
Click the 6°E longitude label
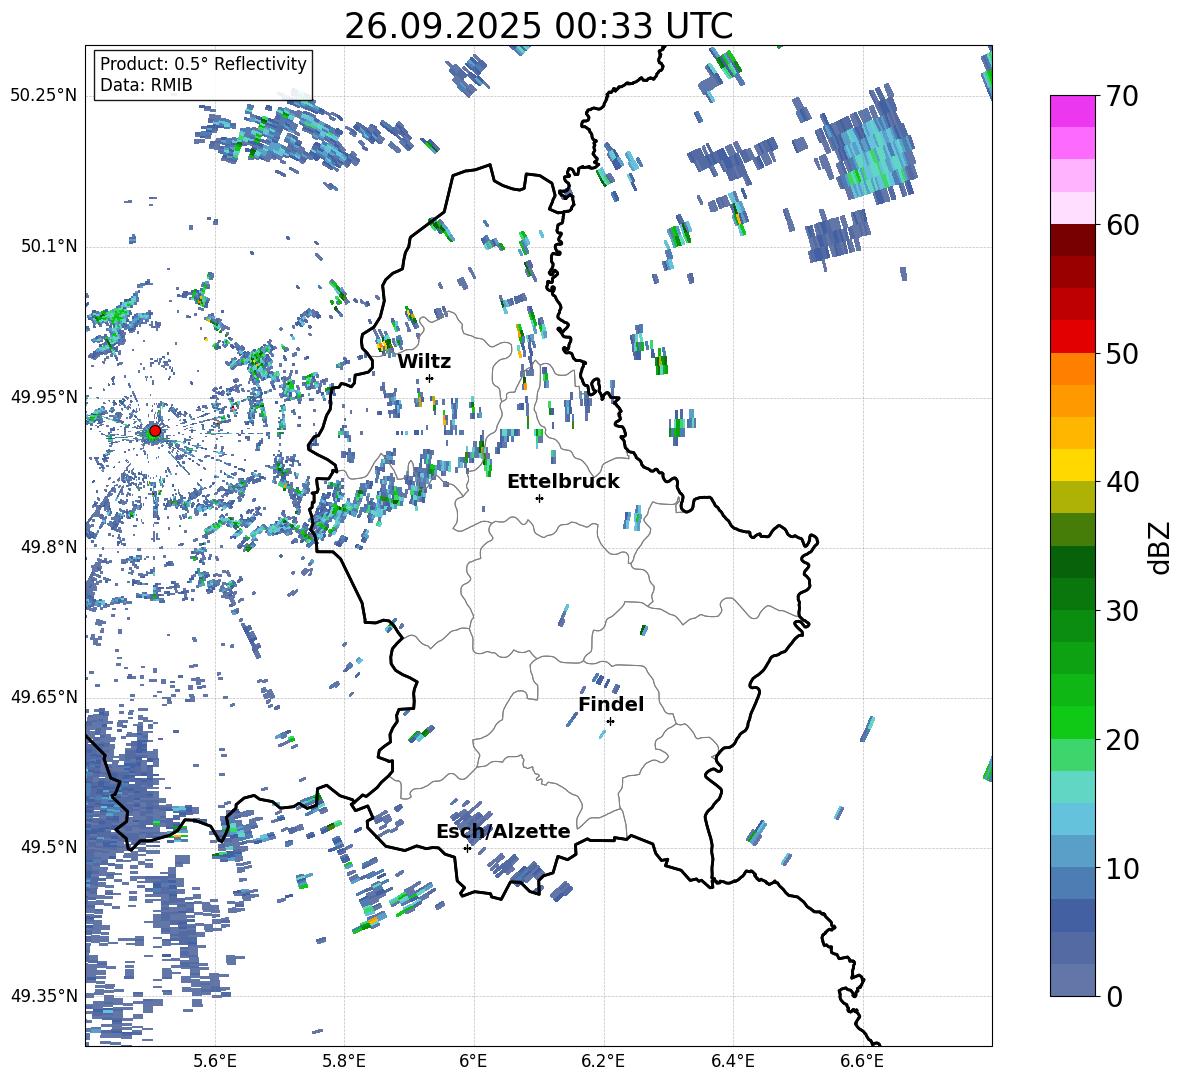point(473,1062)
